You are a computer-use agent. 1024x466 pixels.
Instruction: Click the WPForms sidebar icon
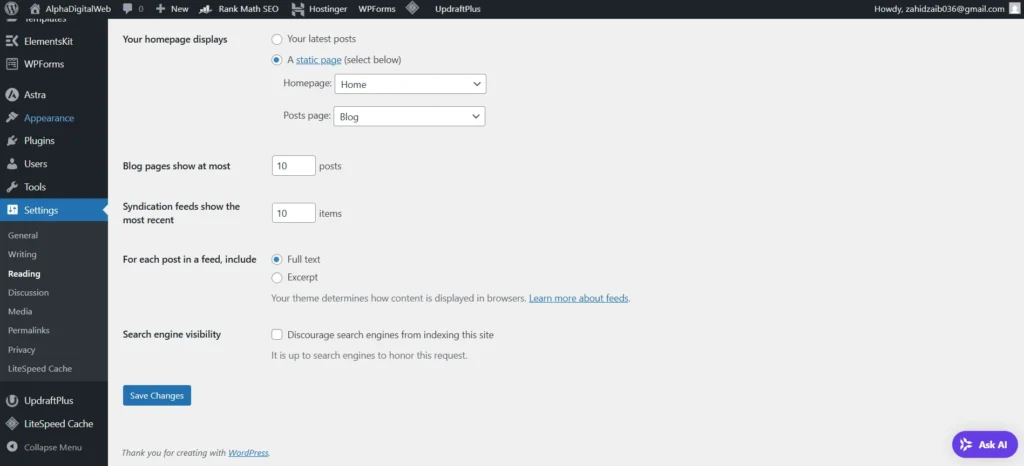pyautogui.click(x=12, y=64)
